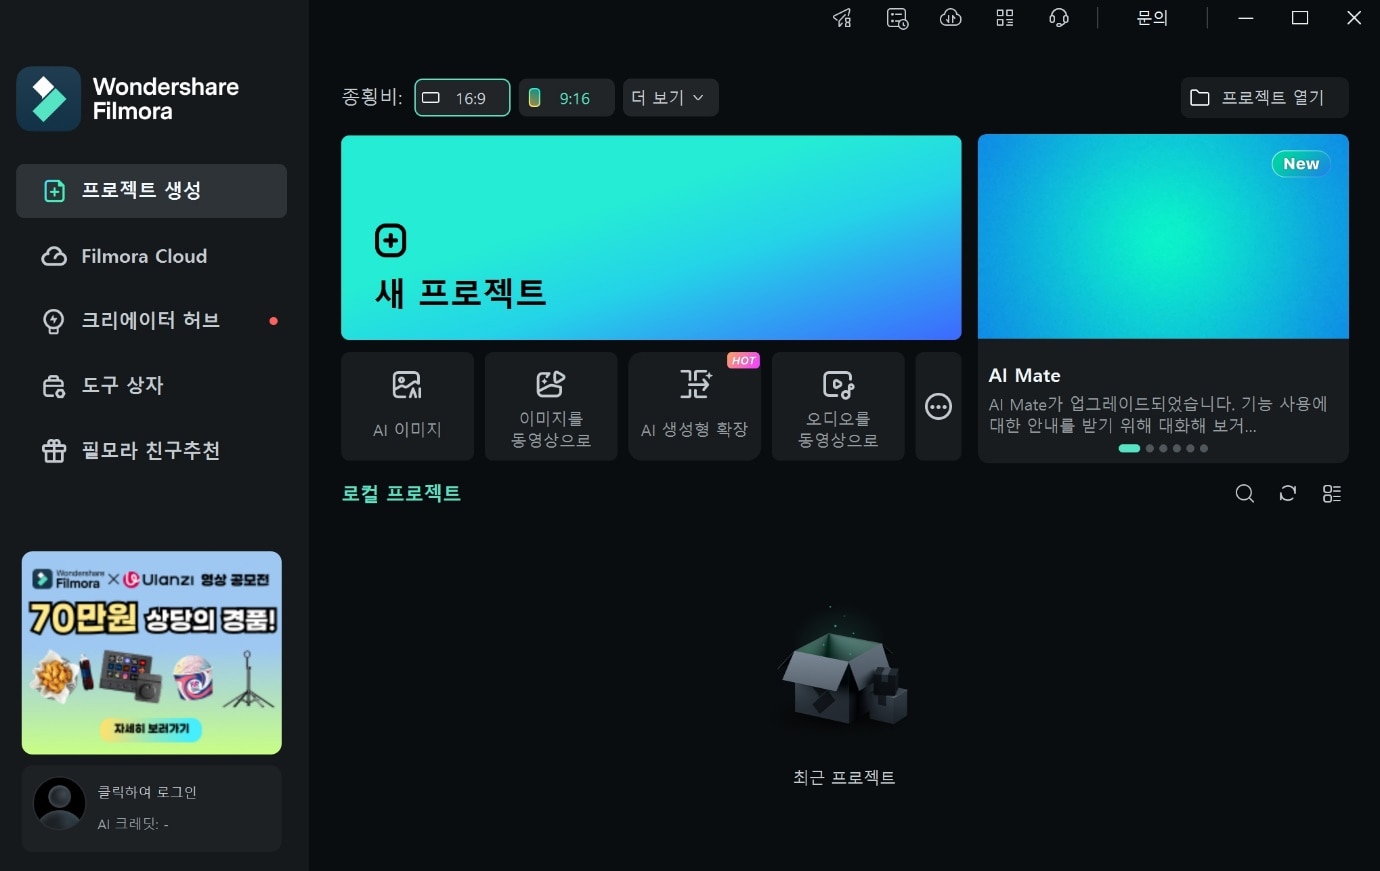This screenshot has height=871, width=1380.
Task: Click the 도구 상자 toolbox icon
Action: [54, 386]
